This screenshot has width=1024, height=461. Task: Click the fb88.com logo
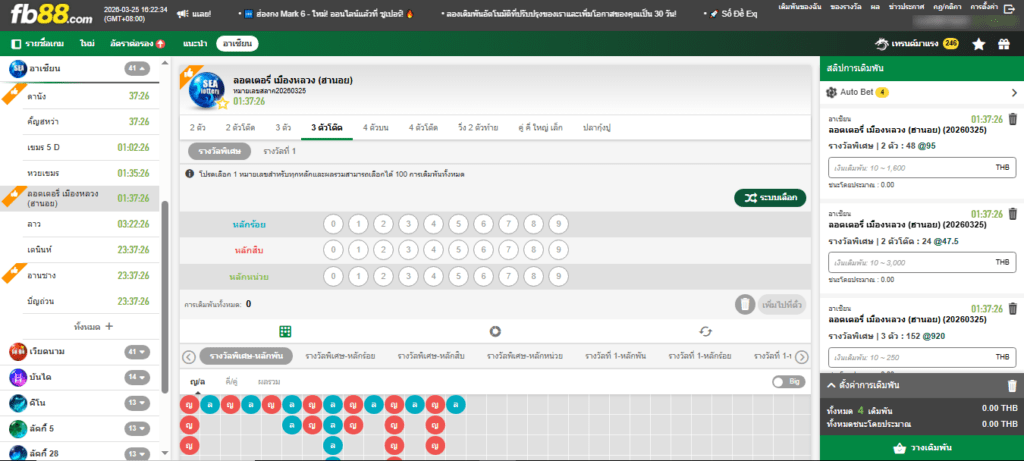coord(51,14)
